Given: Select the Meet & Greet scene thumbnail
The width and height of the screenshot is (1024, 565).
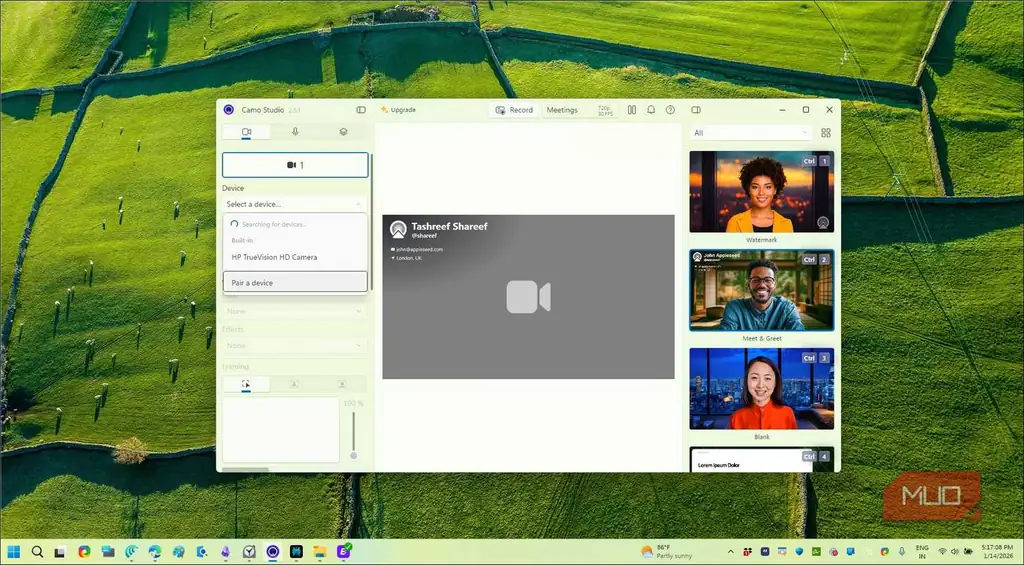Looking at the screenshot, I should (761, 290).
